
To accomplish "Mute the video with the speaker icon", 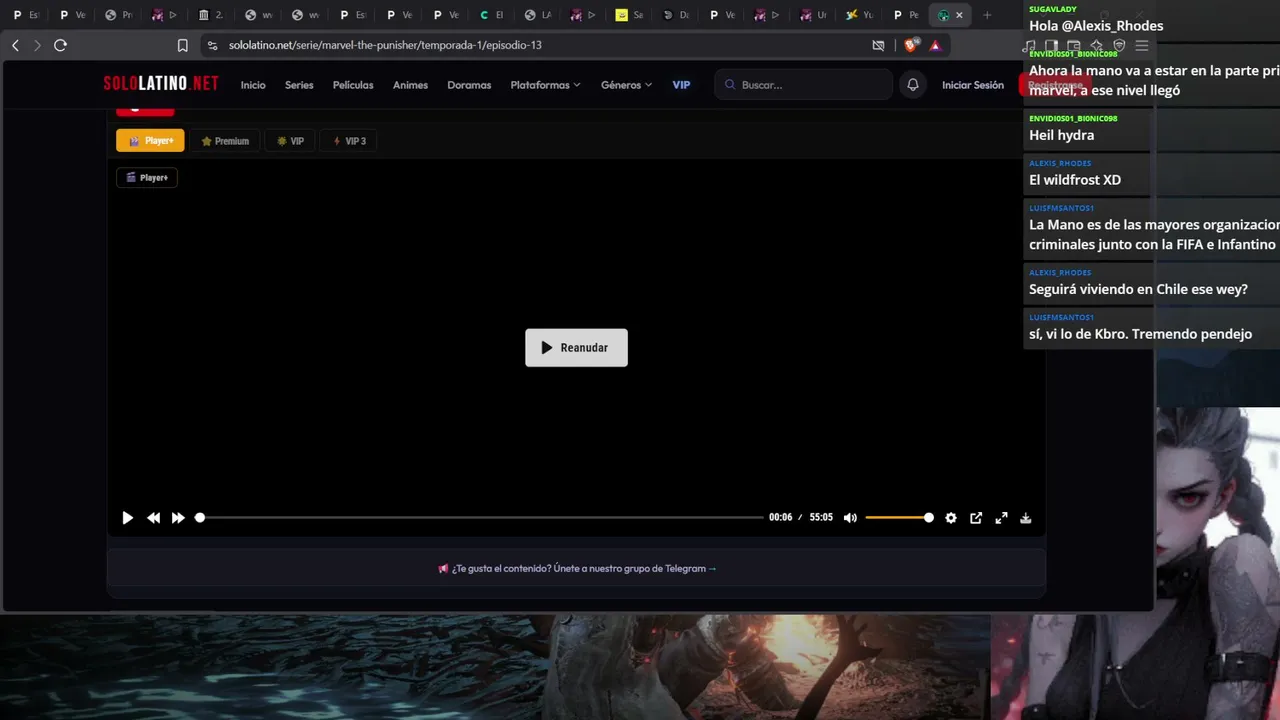I will tap(850, 518).
